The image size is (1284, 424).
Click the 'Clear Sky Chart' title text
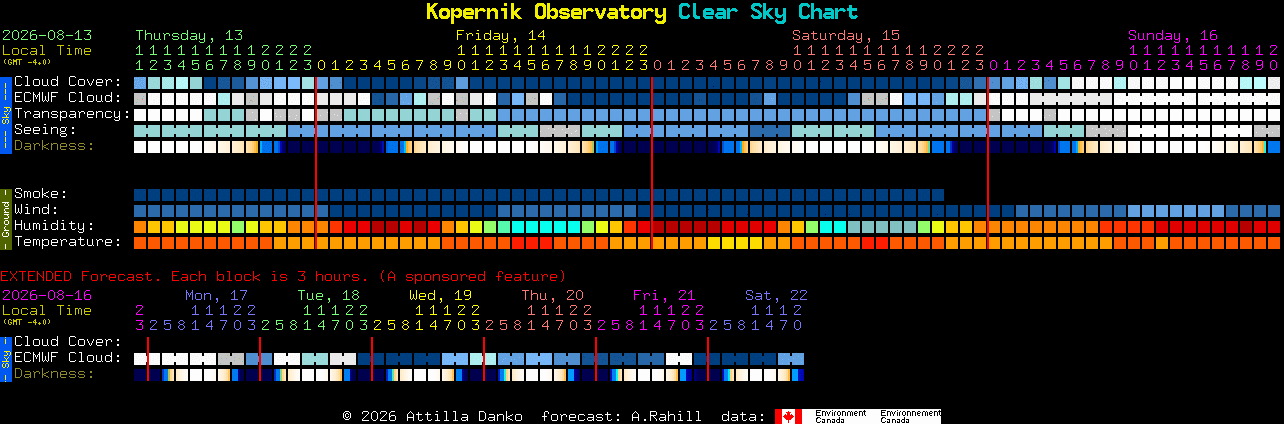(767, 12)
